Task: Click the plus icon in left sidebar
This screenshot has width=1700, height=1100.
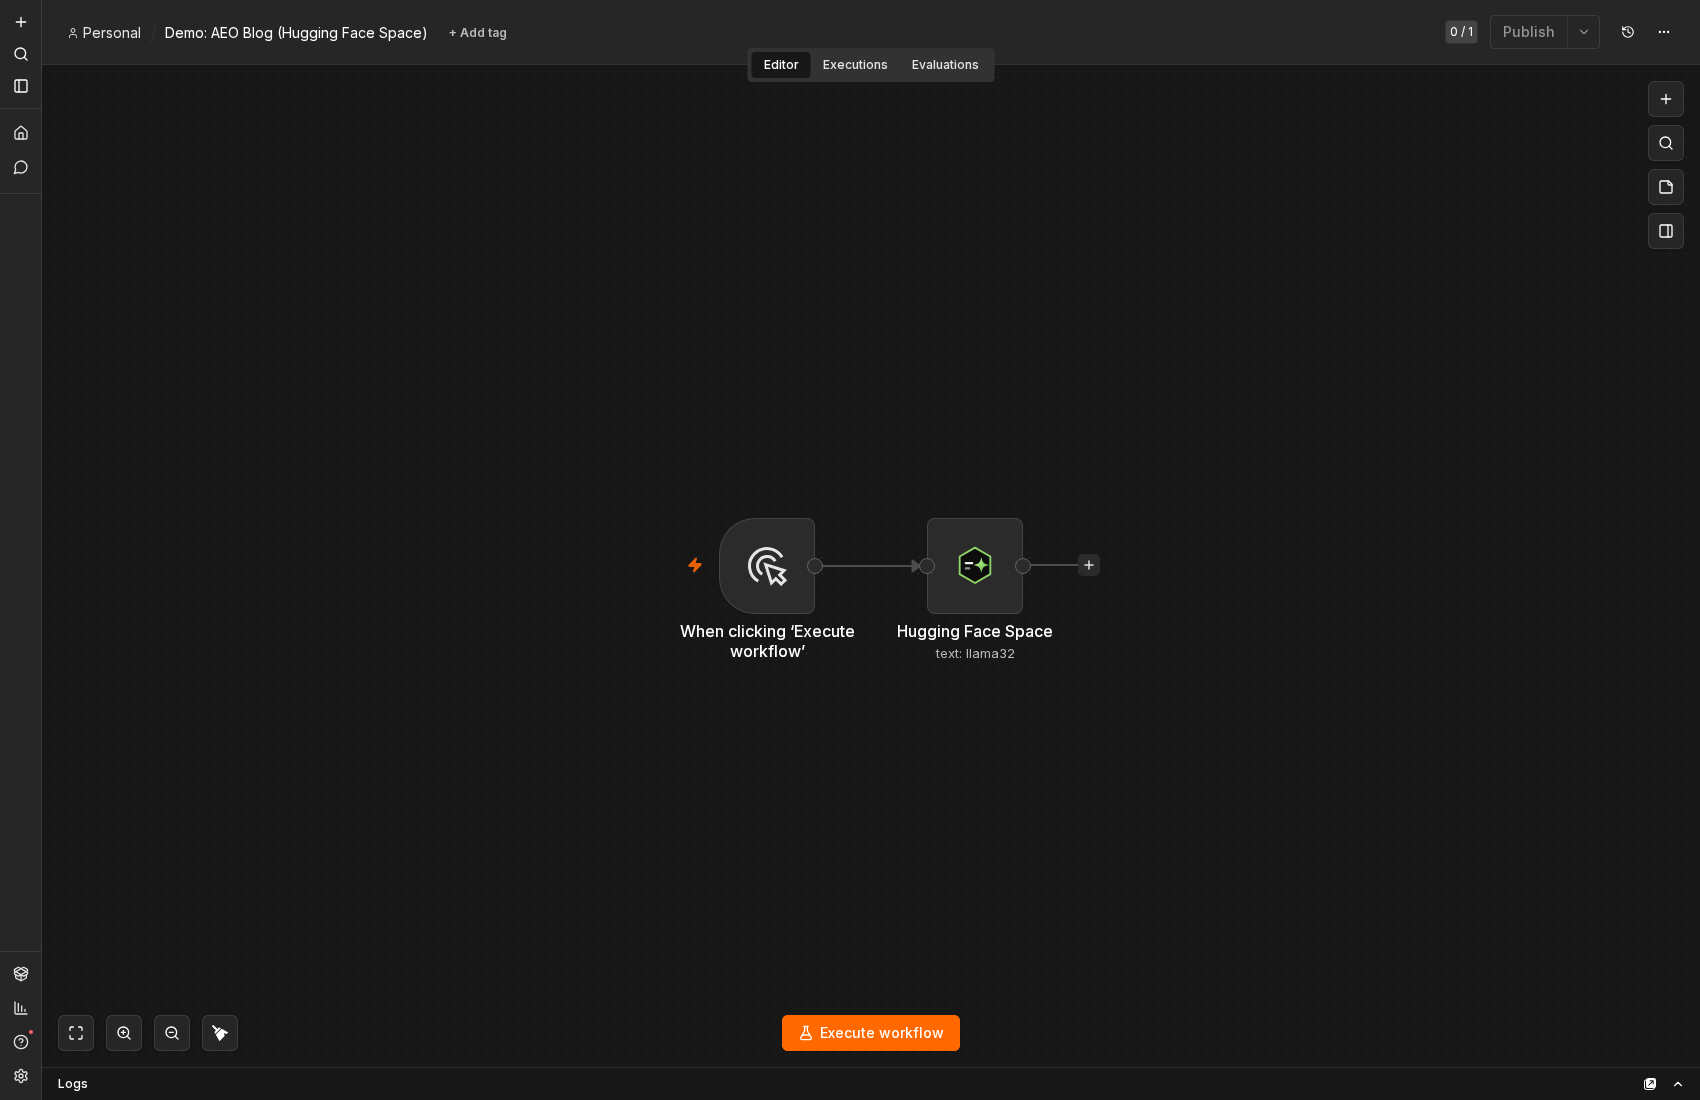Action: tap(20, 22)
